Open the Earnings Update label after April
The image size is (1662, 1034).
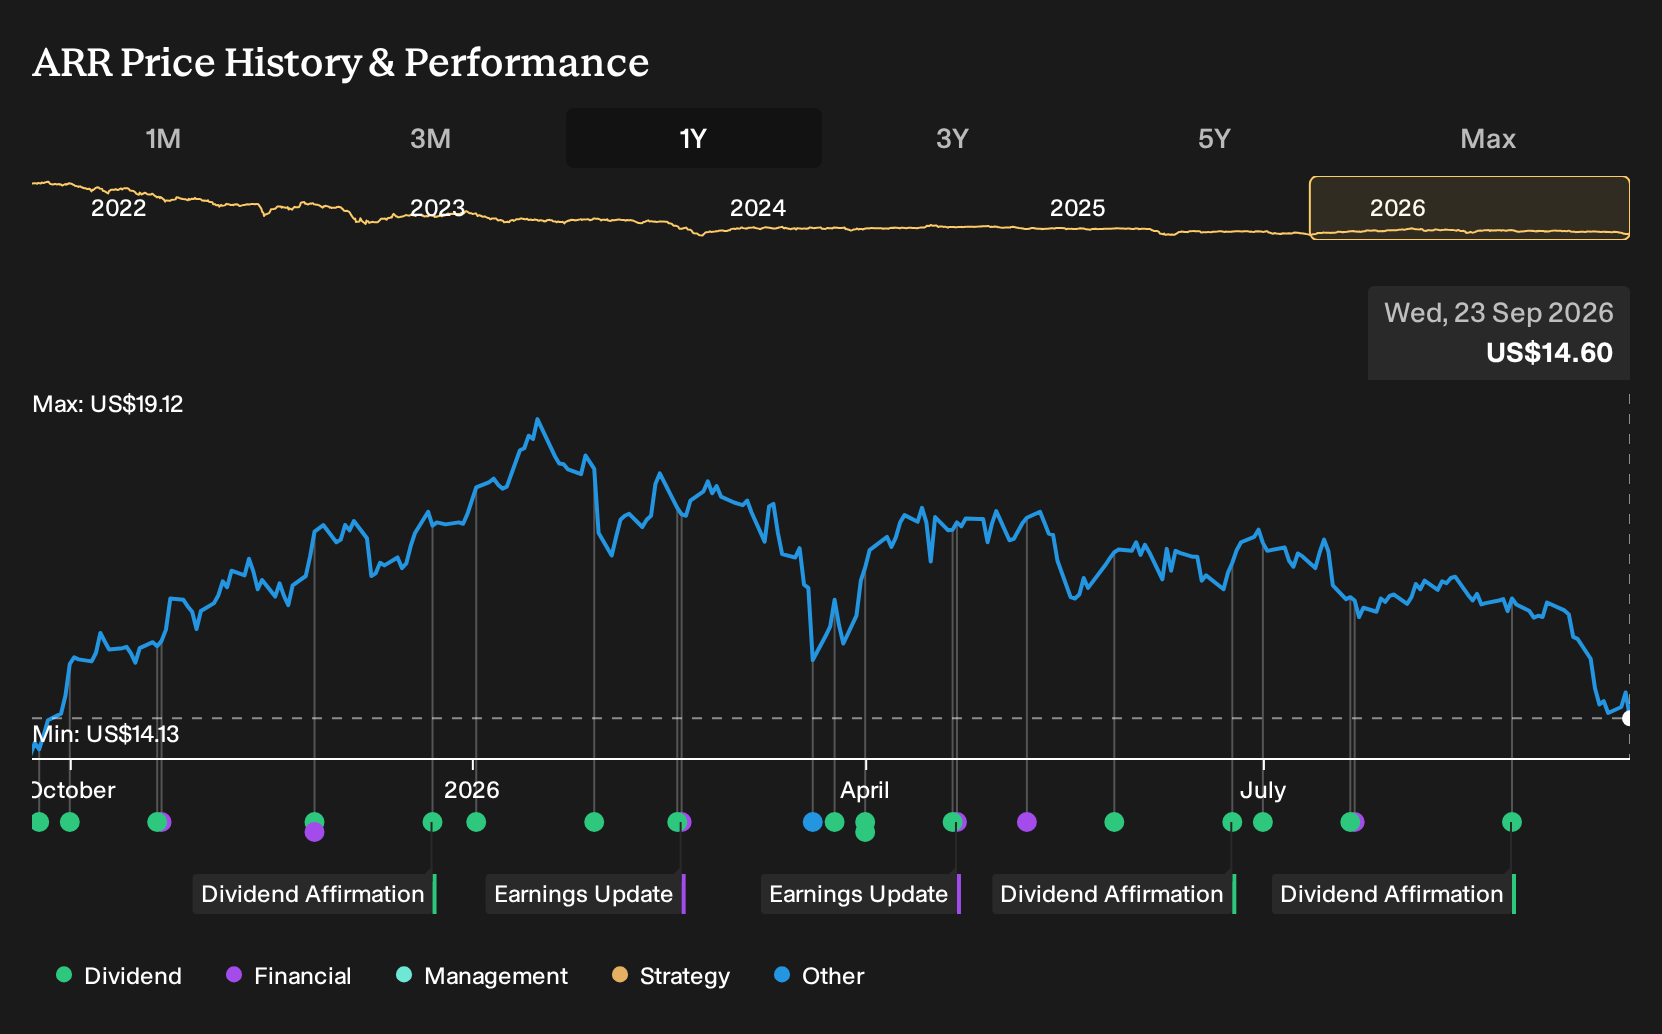point(861,894)
